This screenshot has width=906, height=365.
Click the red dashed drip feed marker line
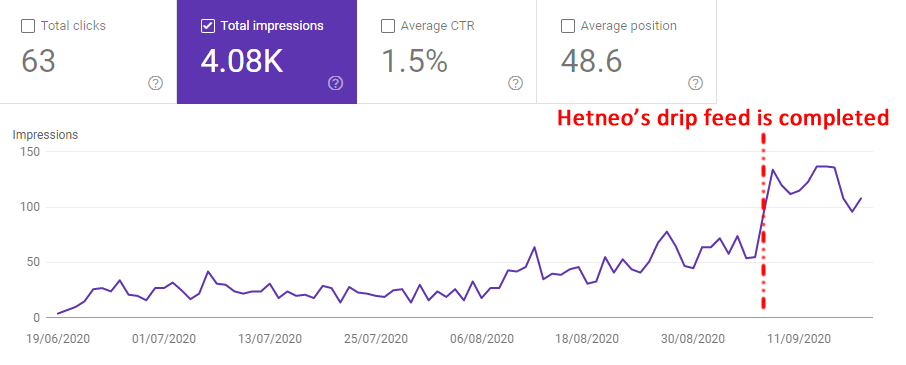click(763, 221)
